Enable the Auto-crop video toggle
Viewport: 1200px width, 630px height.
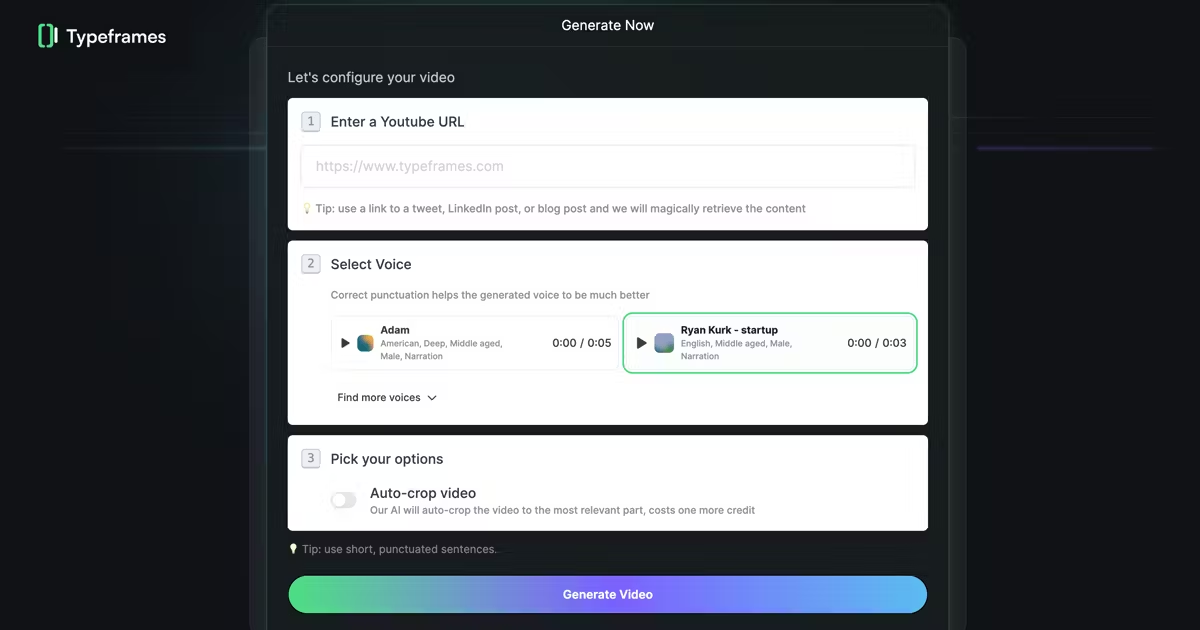(344, 500)
